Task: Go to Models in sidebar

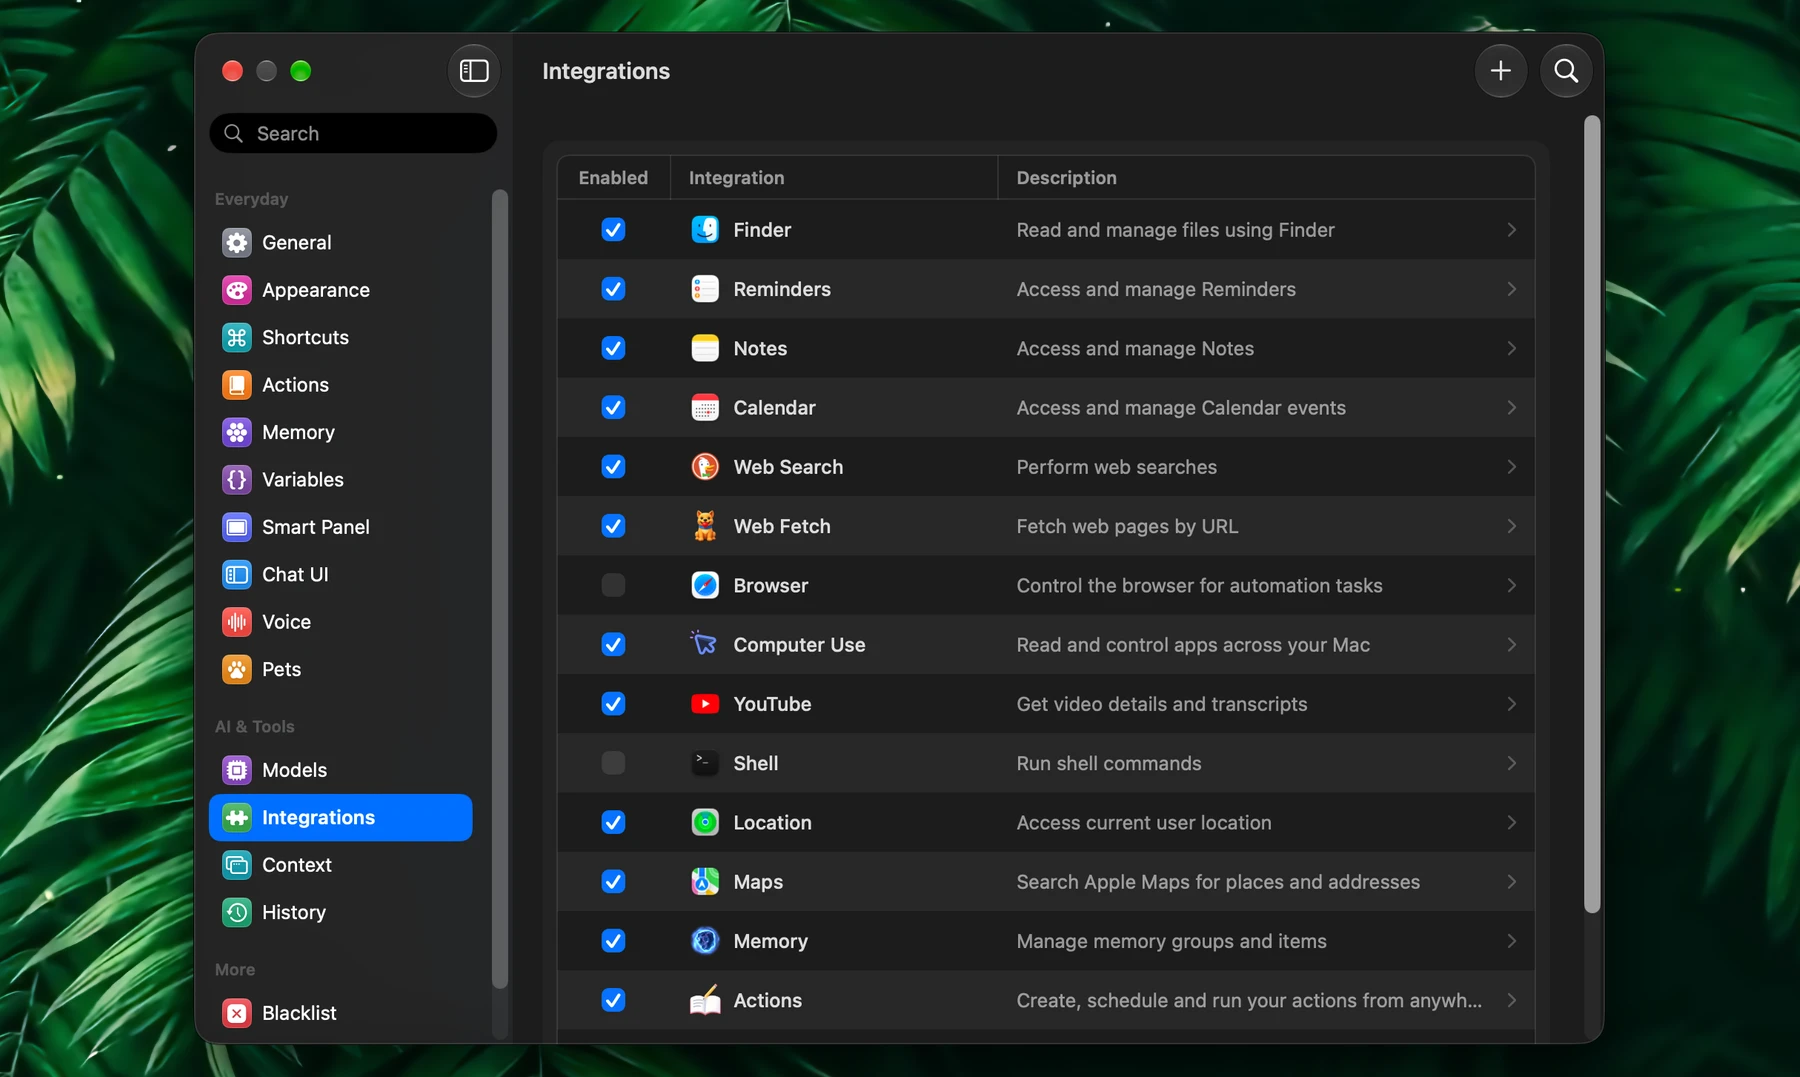Action: pyautogui.click(x=340, y=770)
